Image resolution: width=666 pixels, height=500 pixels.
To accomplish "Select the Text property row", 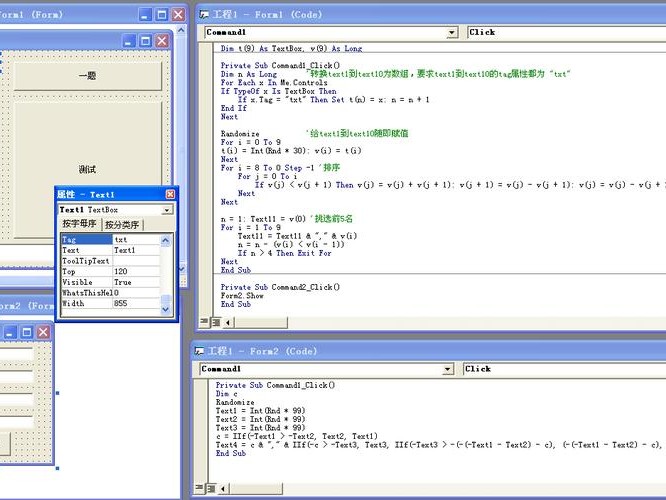I will [110, 250].
